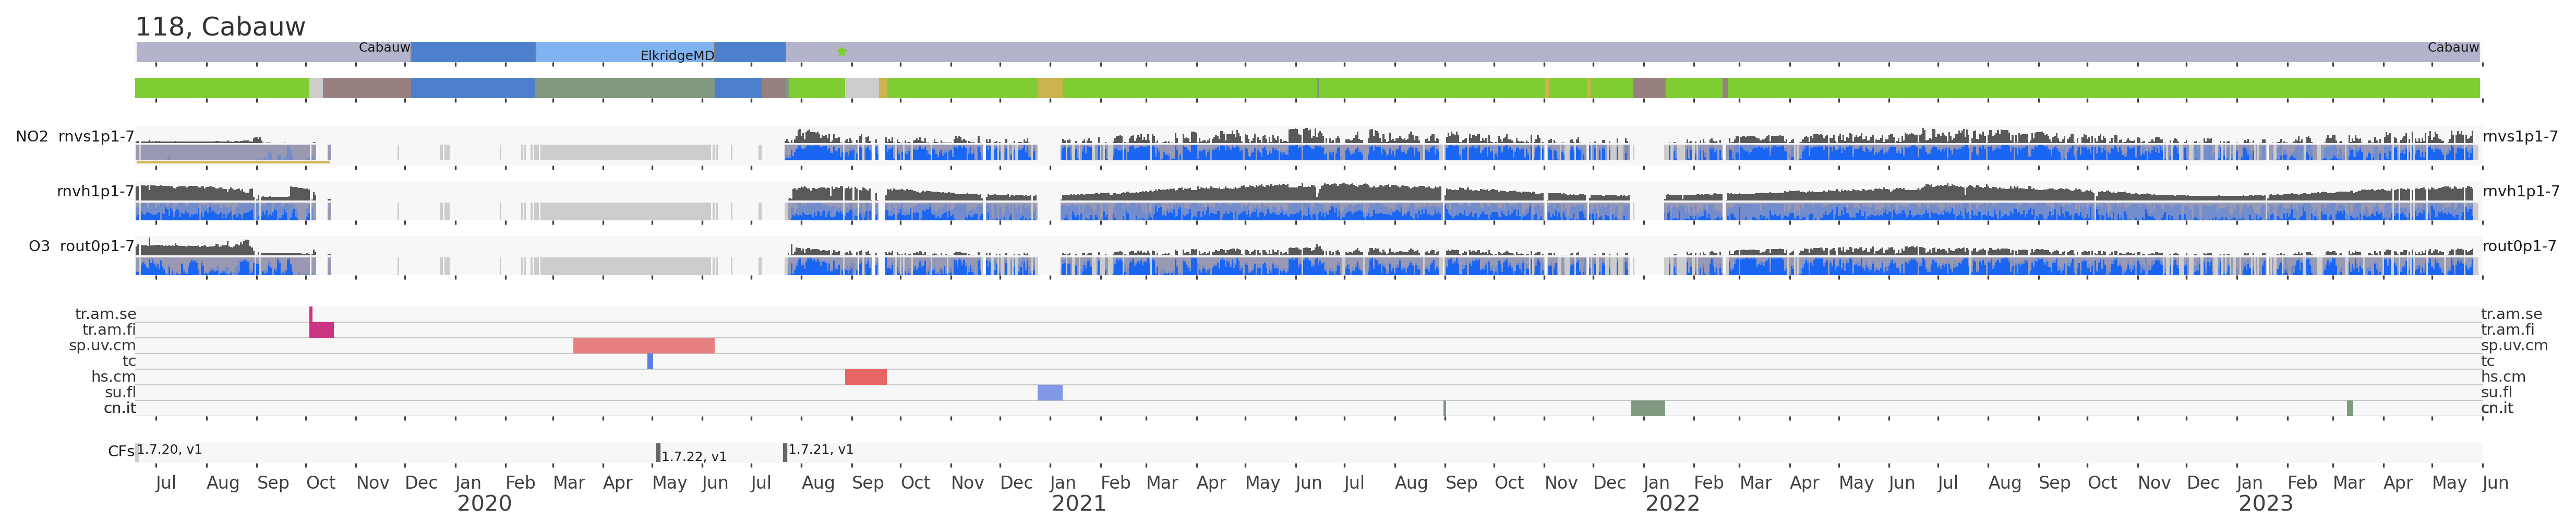
Task: Click the green star marker in top bar
Action: pos(841,52)
